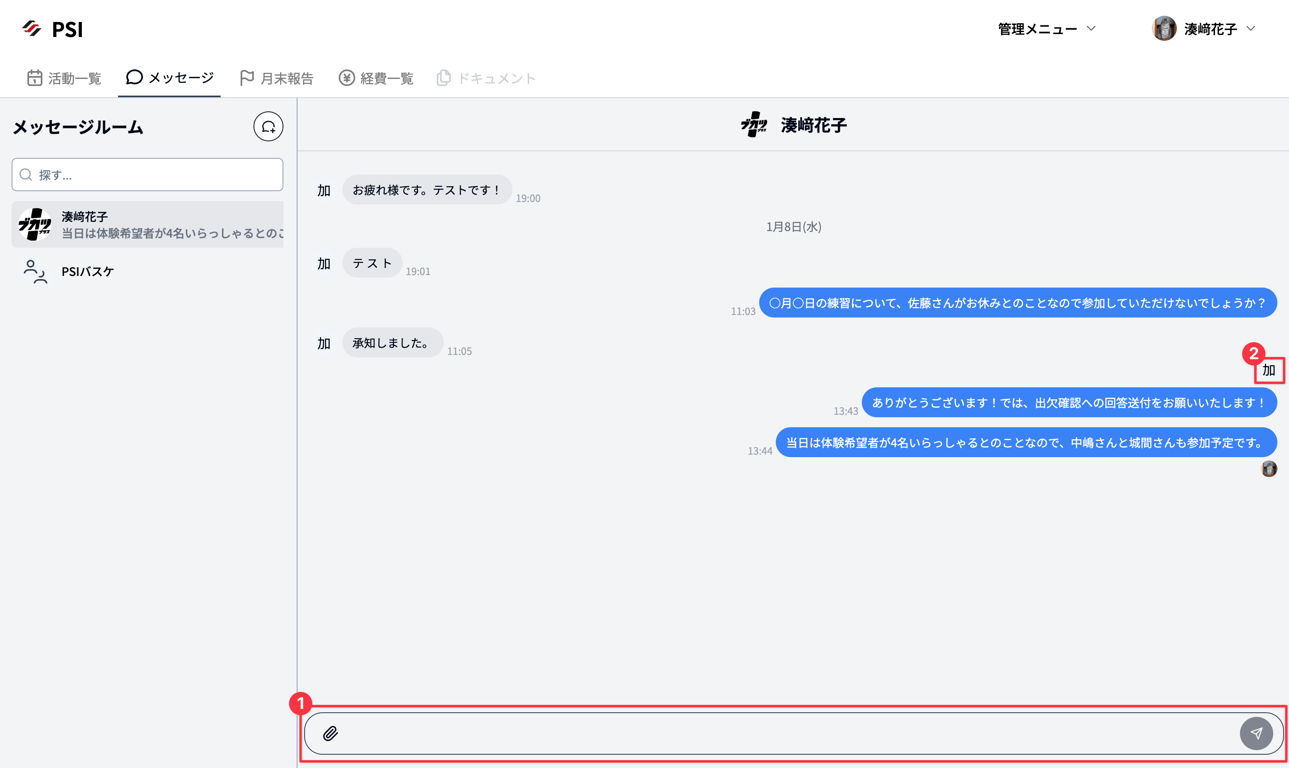This screenshot has width=1289, height=768.
Task: Click the PSIバスケ group icon
Action: [35, 272]
